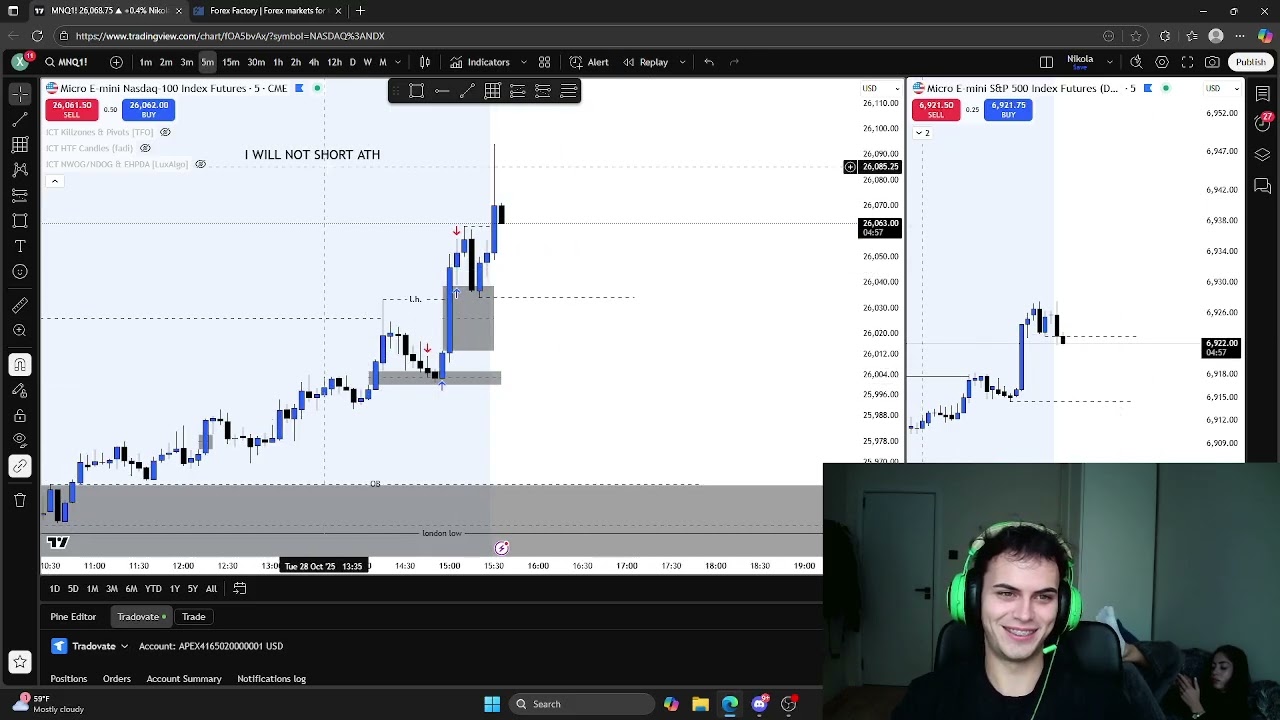Select the Orders tab

pyautogui.click(x=117, y=679)
